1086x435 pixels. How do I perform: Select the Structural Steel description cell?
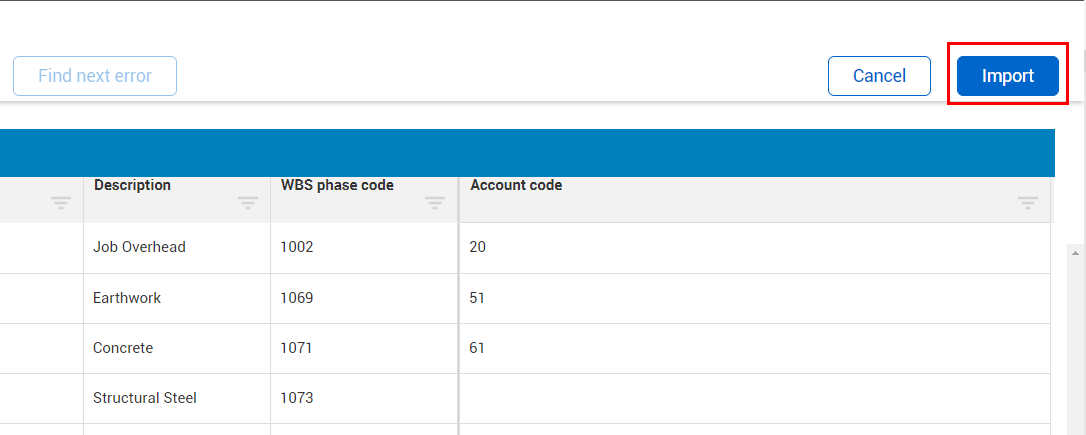point(145,398)
